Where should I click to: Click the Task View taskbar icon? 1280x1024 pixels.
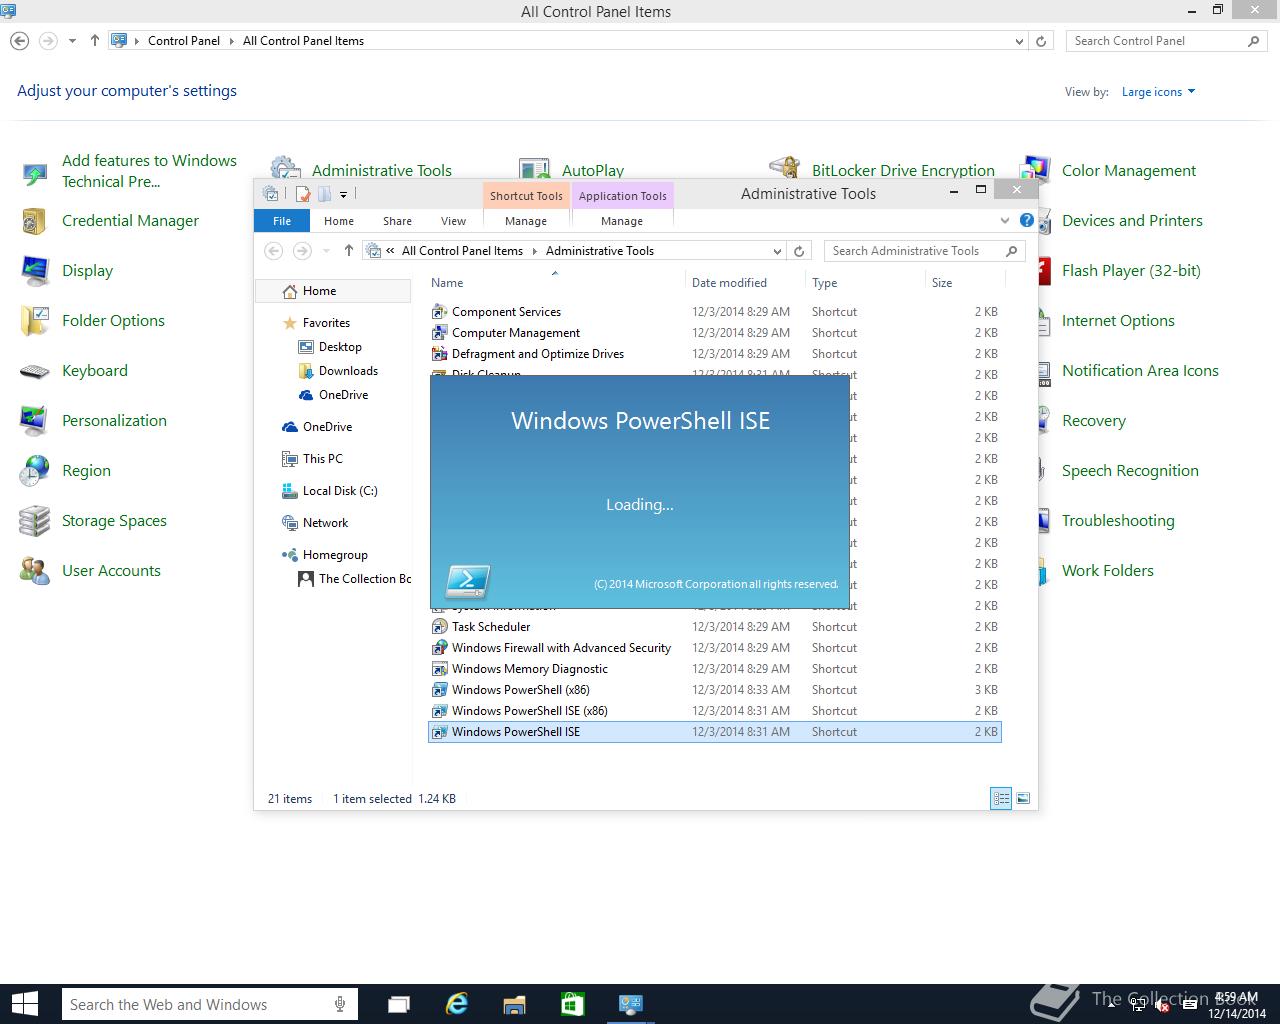398,1004
